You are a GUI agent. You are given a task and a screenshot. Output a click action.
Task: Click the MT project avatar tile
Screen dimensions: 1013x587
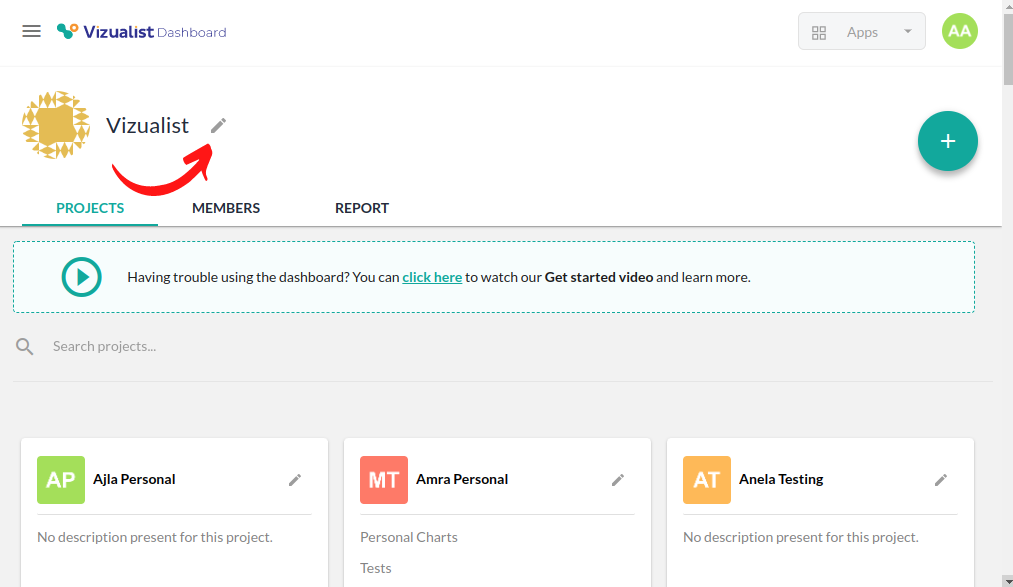(x=384, y=480)
